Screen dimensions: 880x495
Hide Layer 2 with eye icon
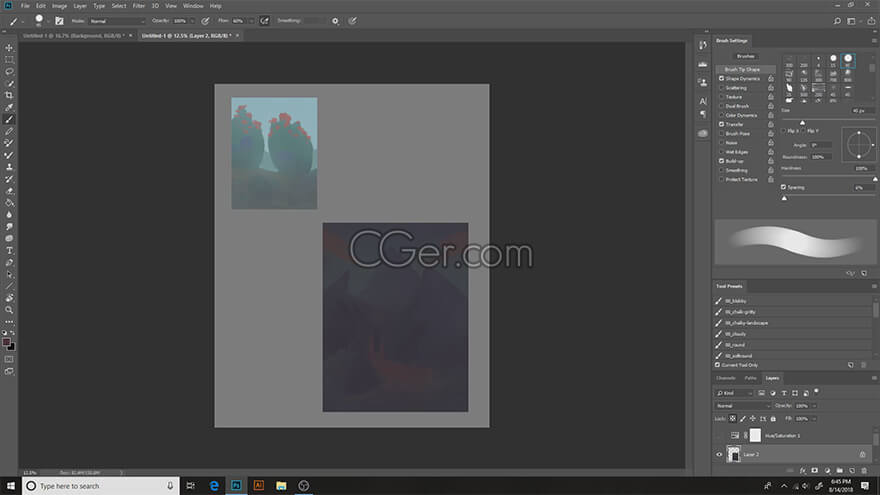click(x=719, y=455)
